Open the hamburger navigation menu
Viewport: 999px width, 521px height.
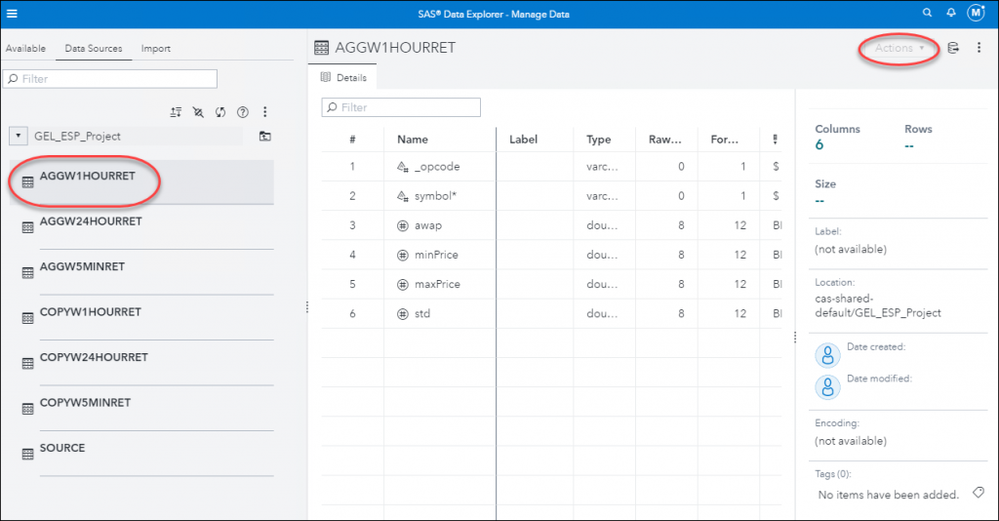click(11, 13)
